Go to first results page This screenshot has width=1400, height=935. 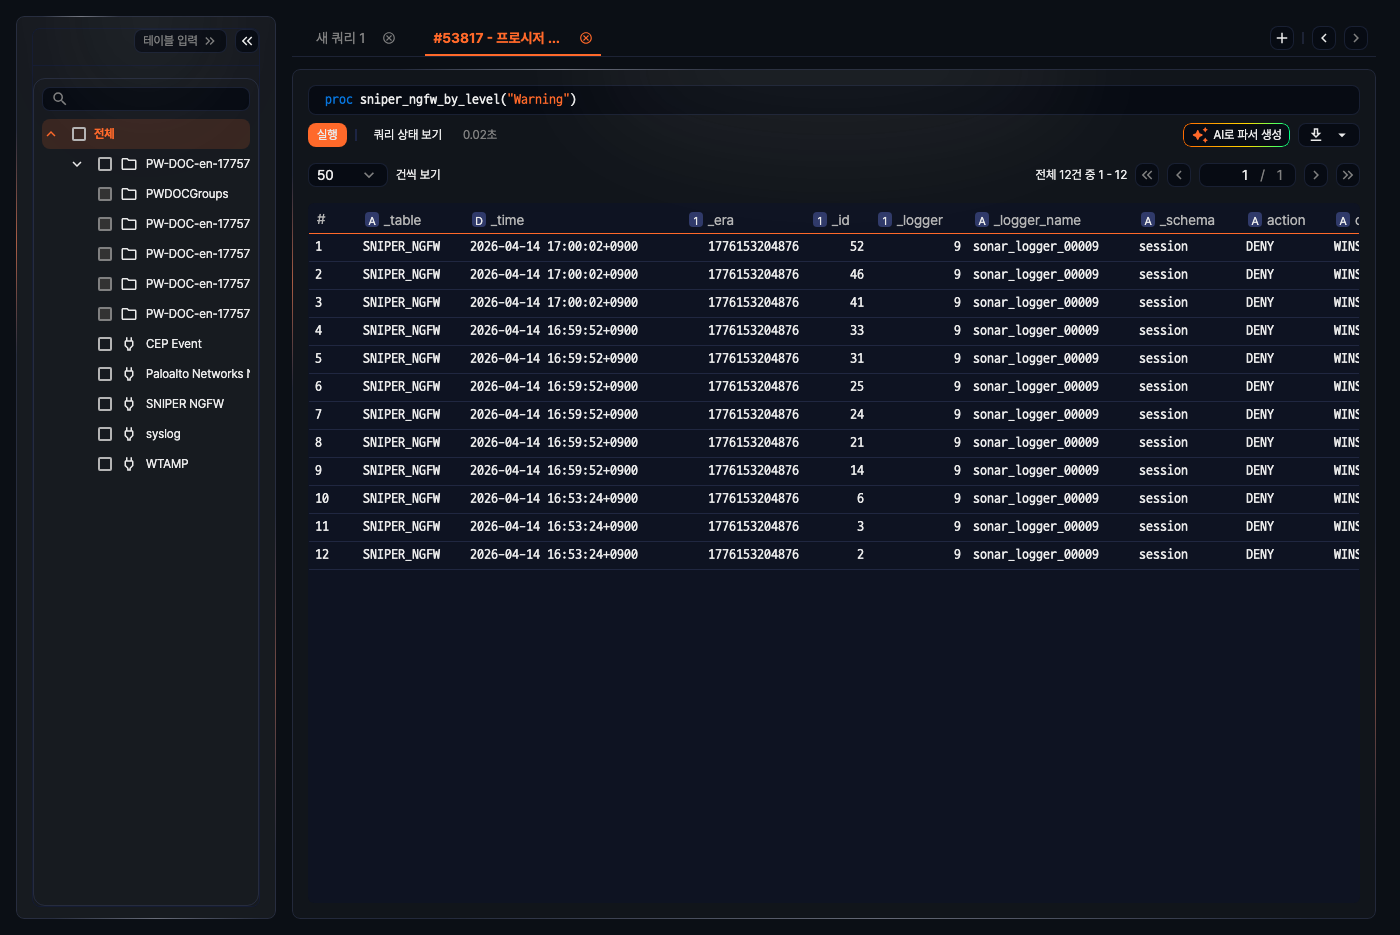click(1147, 175)
